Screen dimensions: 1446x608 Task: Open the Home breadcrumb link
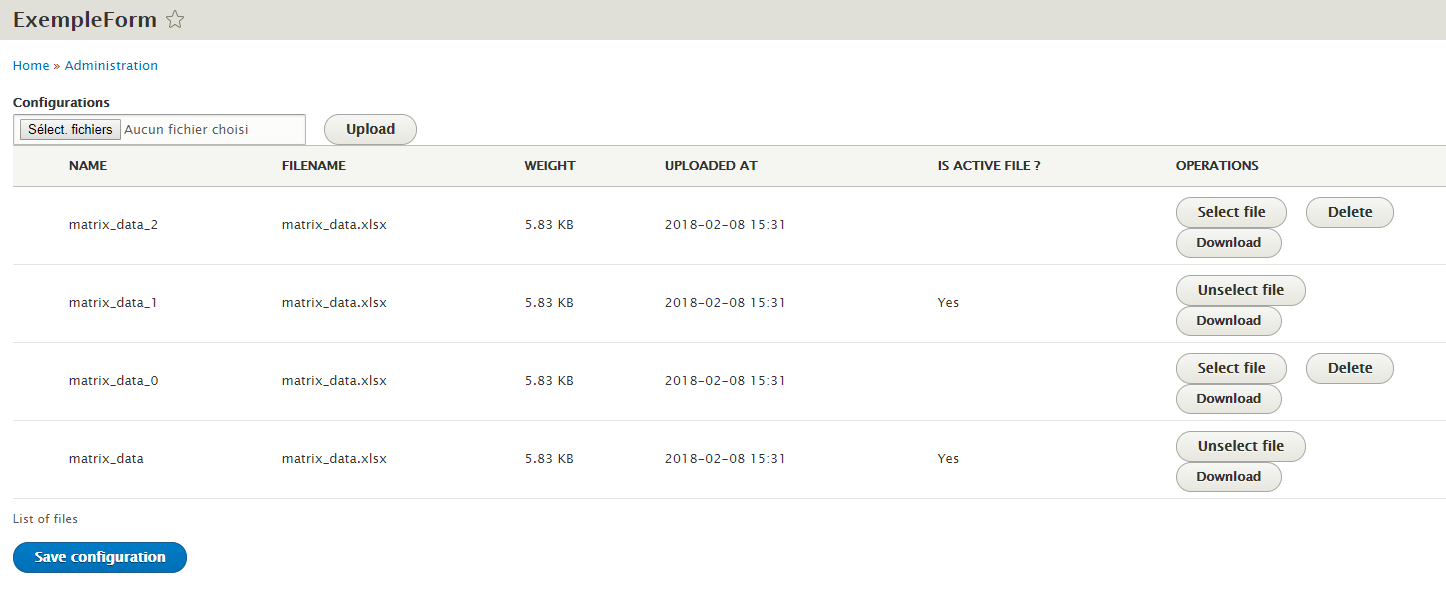coord(30,65)
